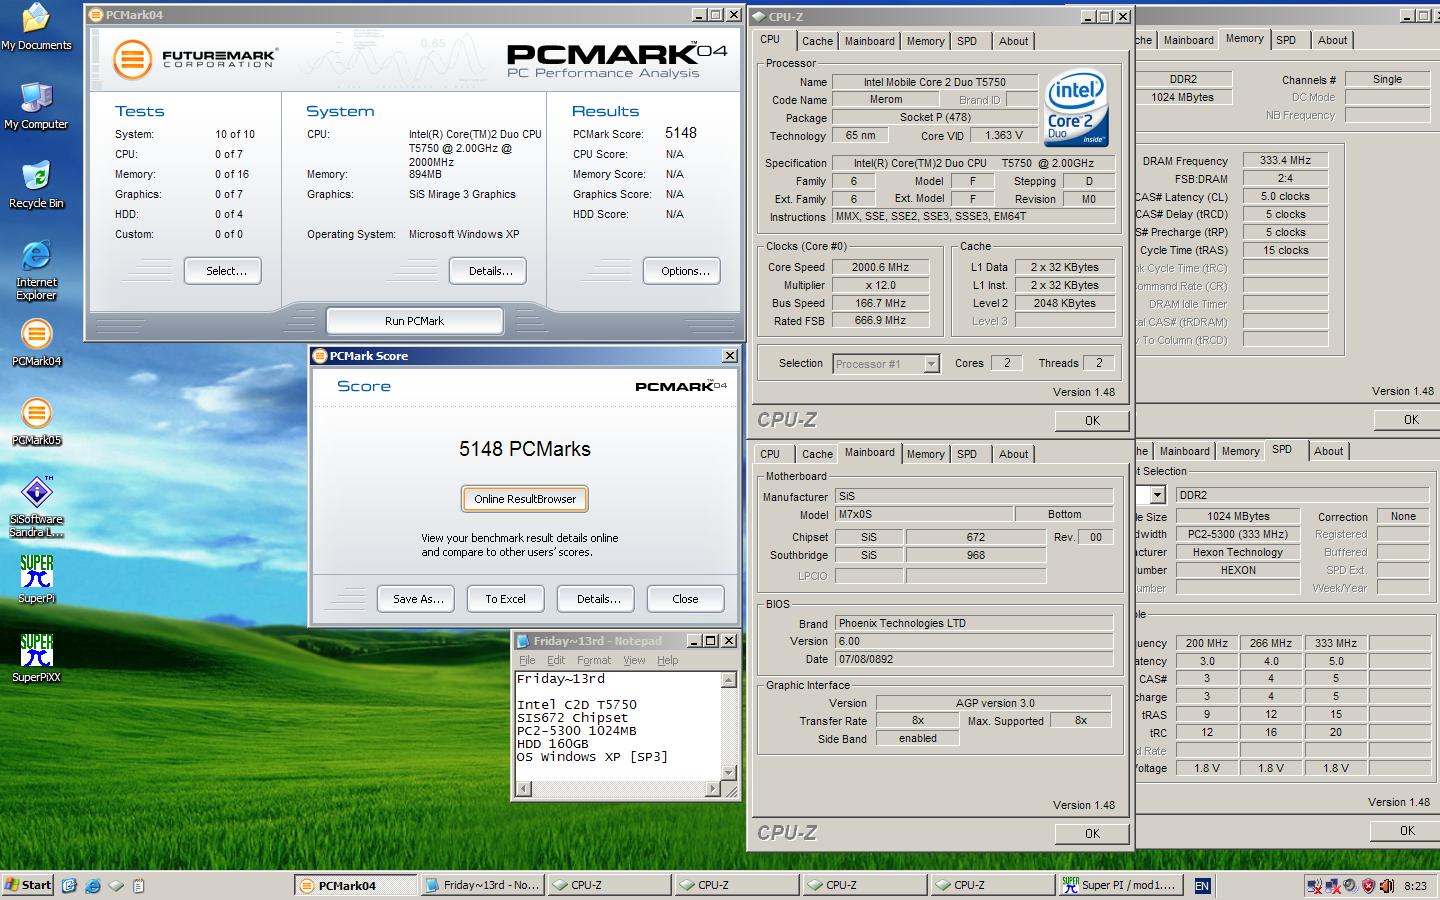1440x900 pixels.
Task: Open Notepad View menu
Action: point(635,660)
